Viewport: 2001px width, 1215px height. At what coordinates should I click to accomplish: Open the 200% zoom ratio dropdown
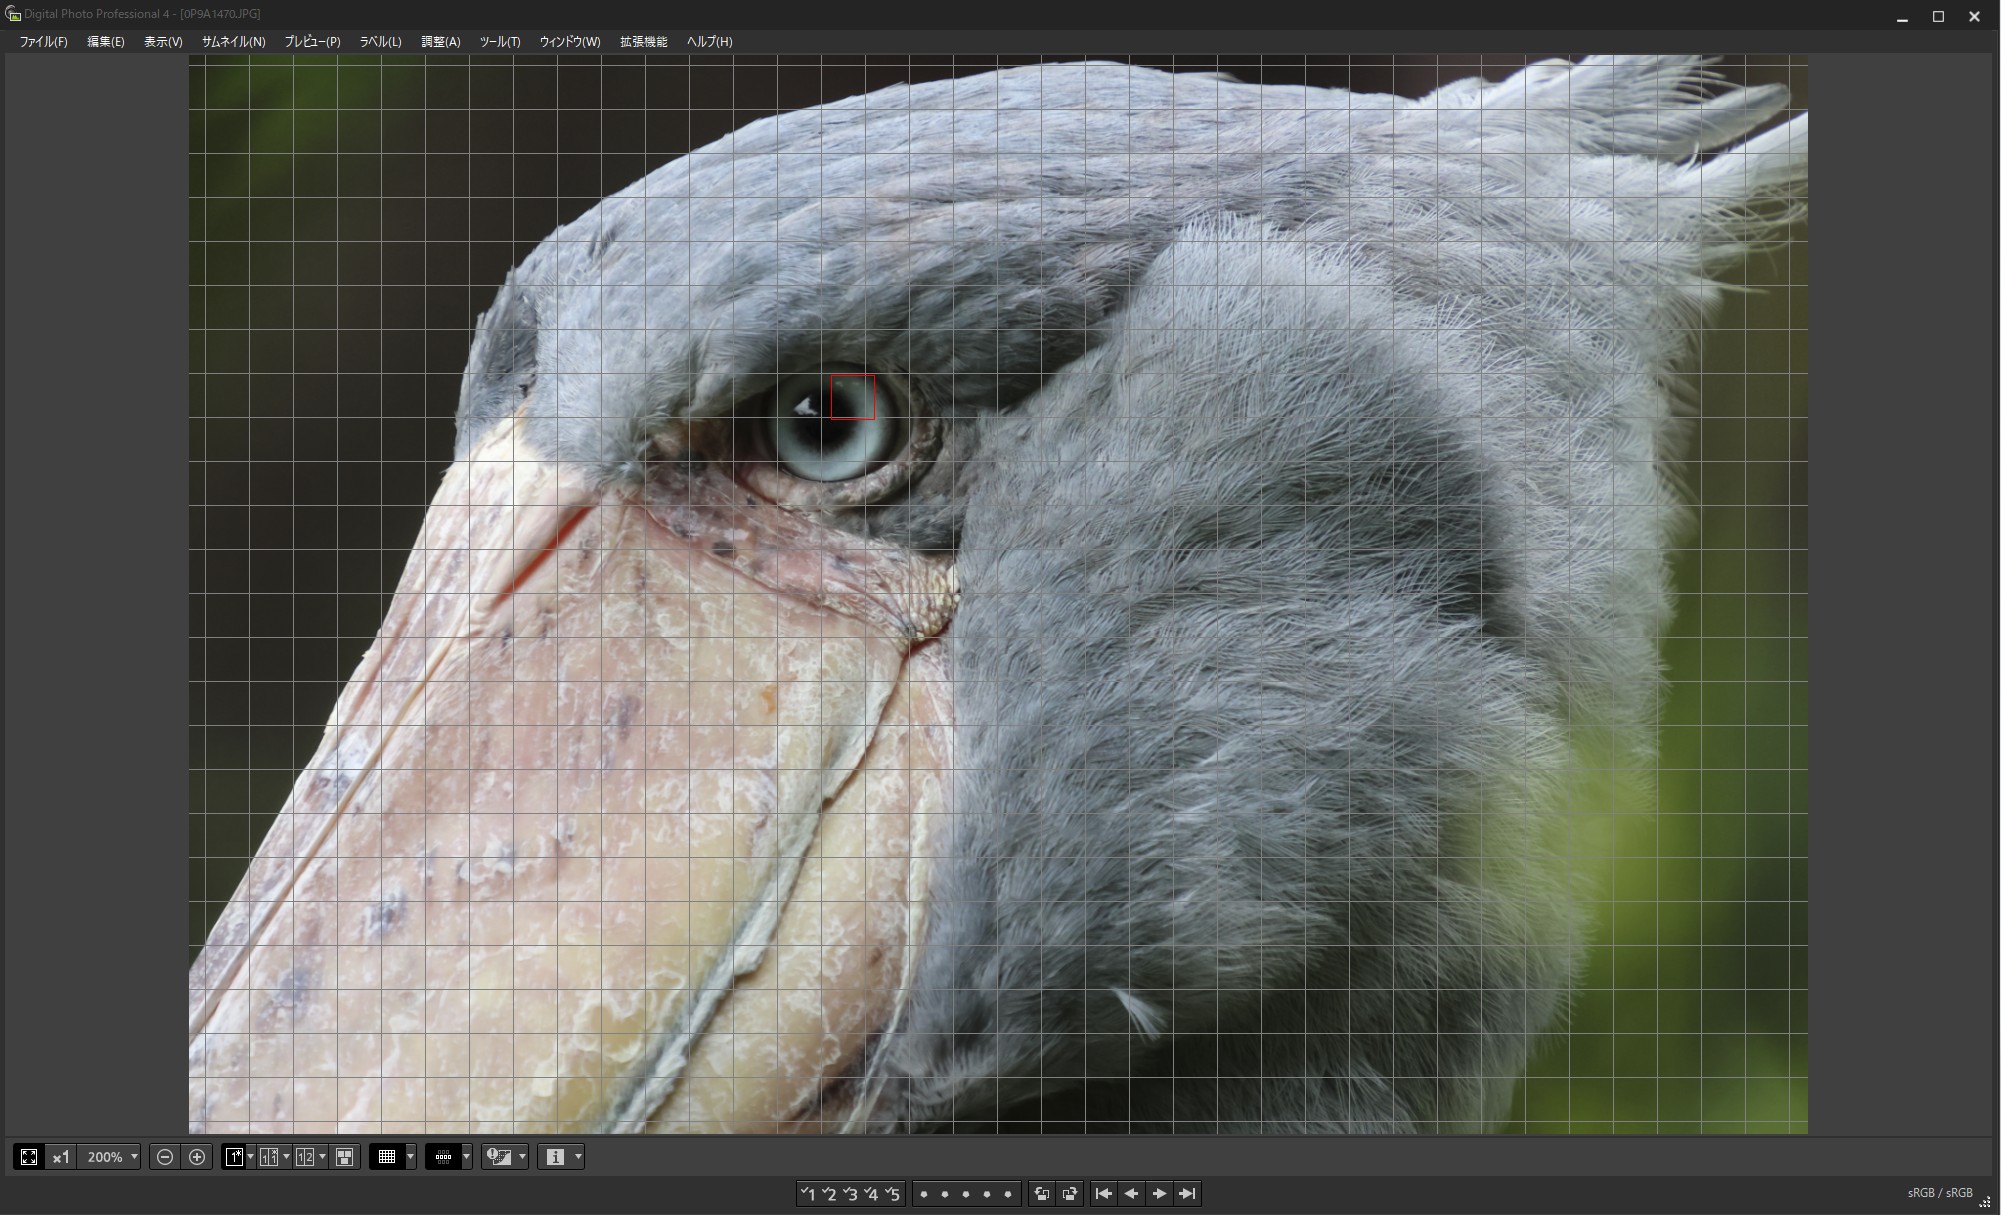point(134,1157)
